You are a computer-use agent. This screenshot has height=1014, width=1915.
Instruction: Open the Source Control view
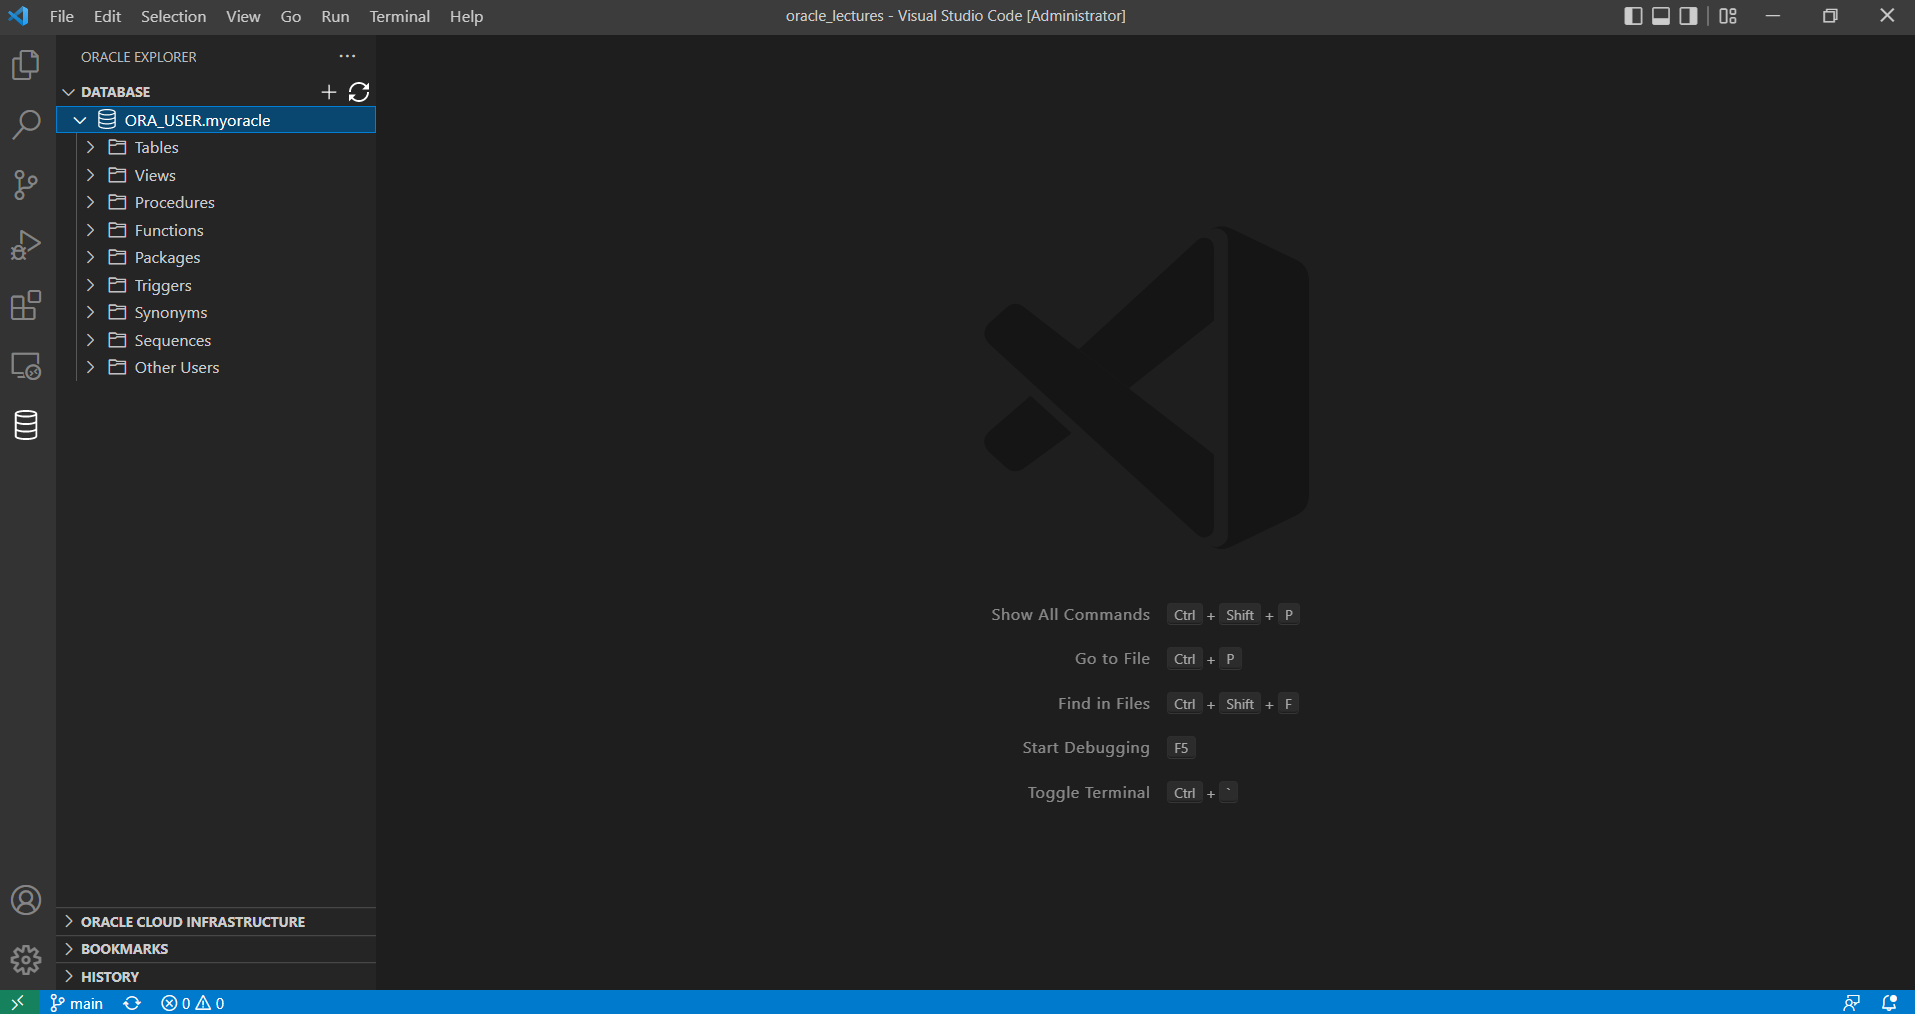pyautogui.click(x=26, y=185)
